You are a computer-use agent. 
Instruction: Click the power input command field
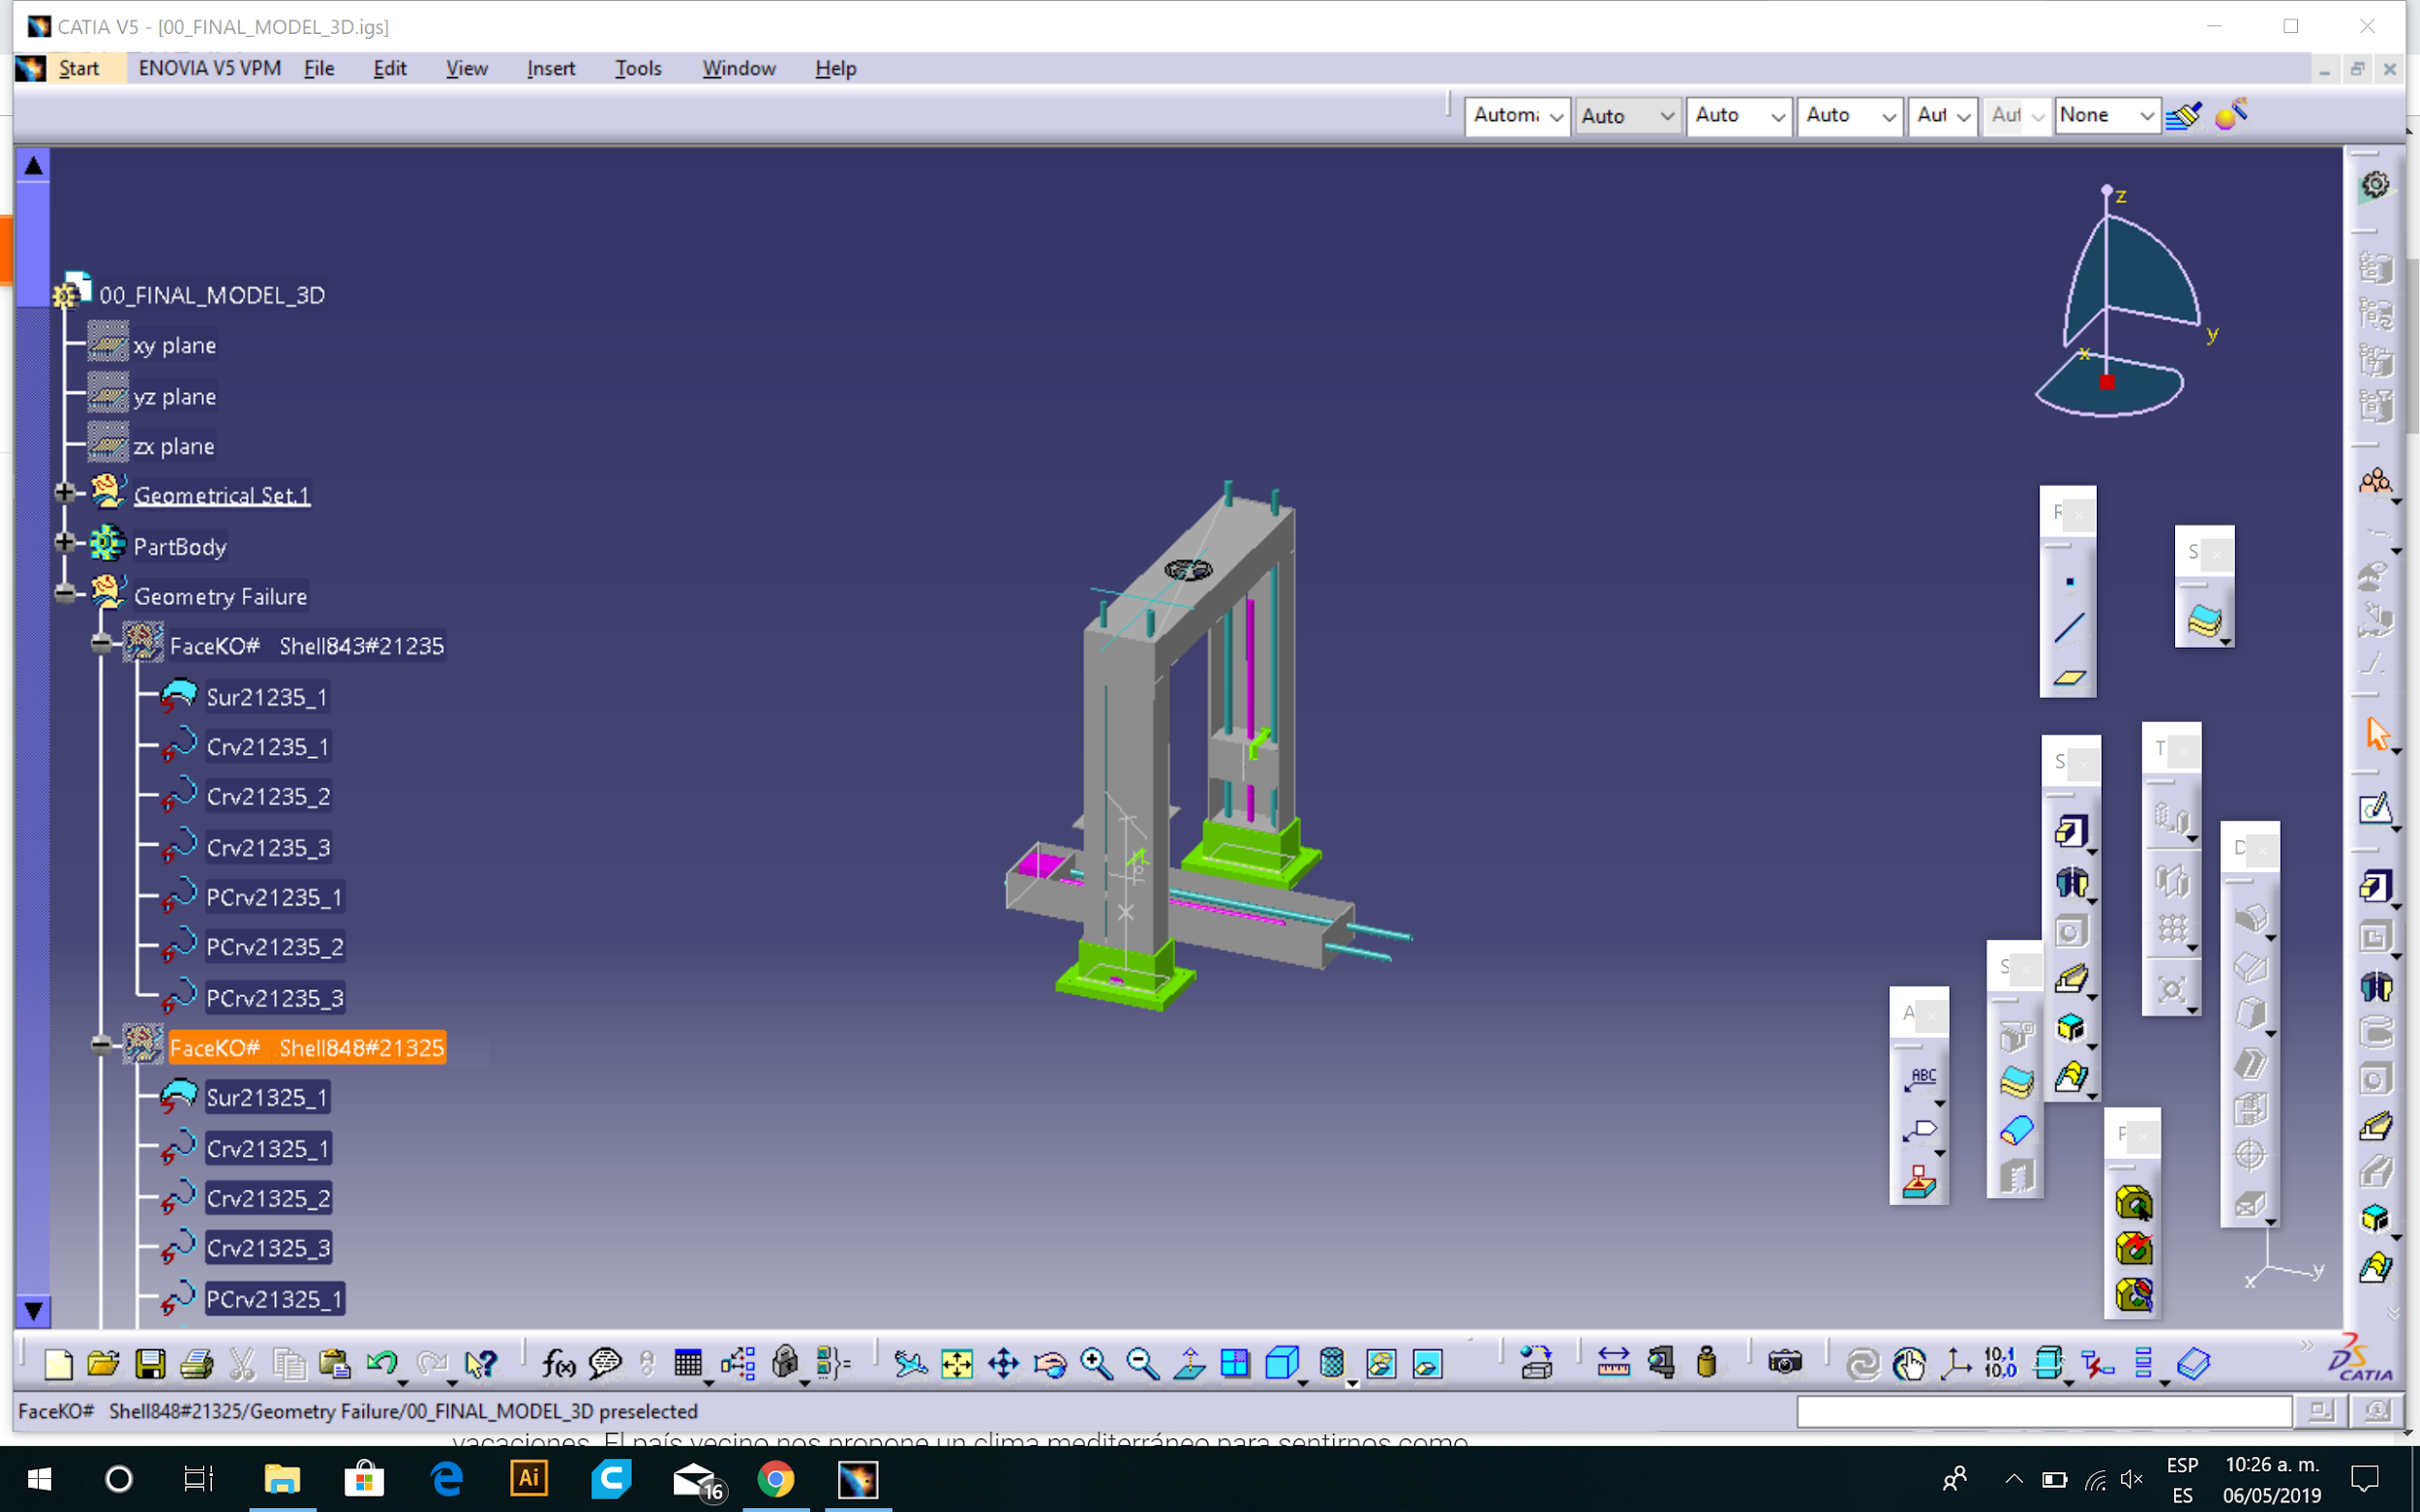(x=2043, y=1411)
